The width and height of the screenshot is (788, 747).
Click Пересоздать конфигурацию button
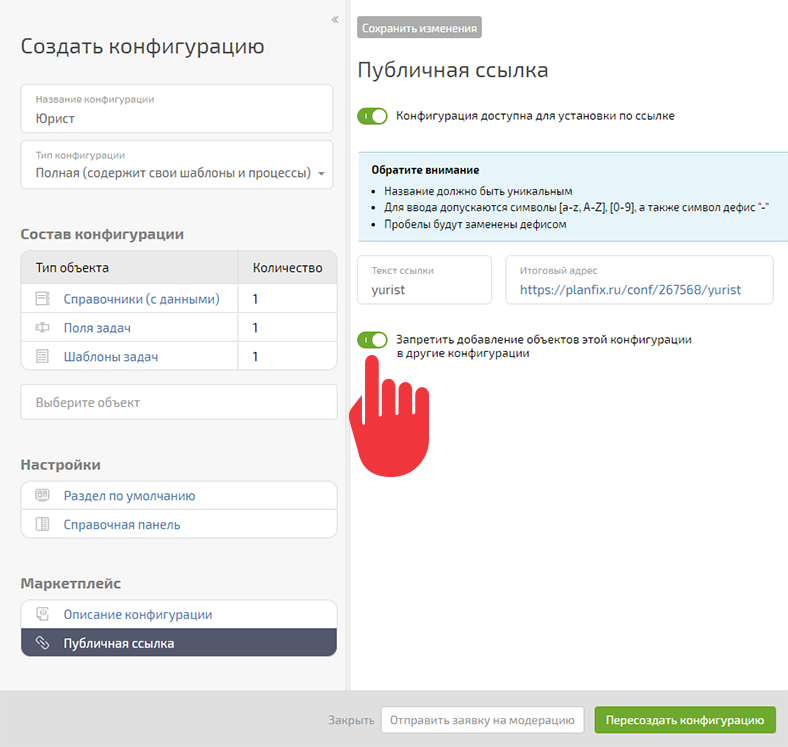pyautogui.click(x=685, y=720)
